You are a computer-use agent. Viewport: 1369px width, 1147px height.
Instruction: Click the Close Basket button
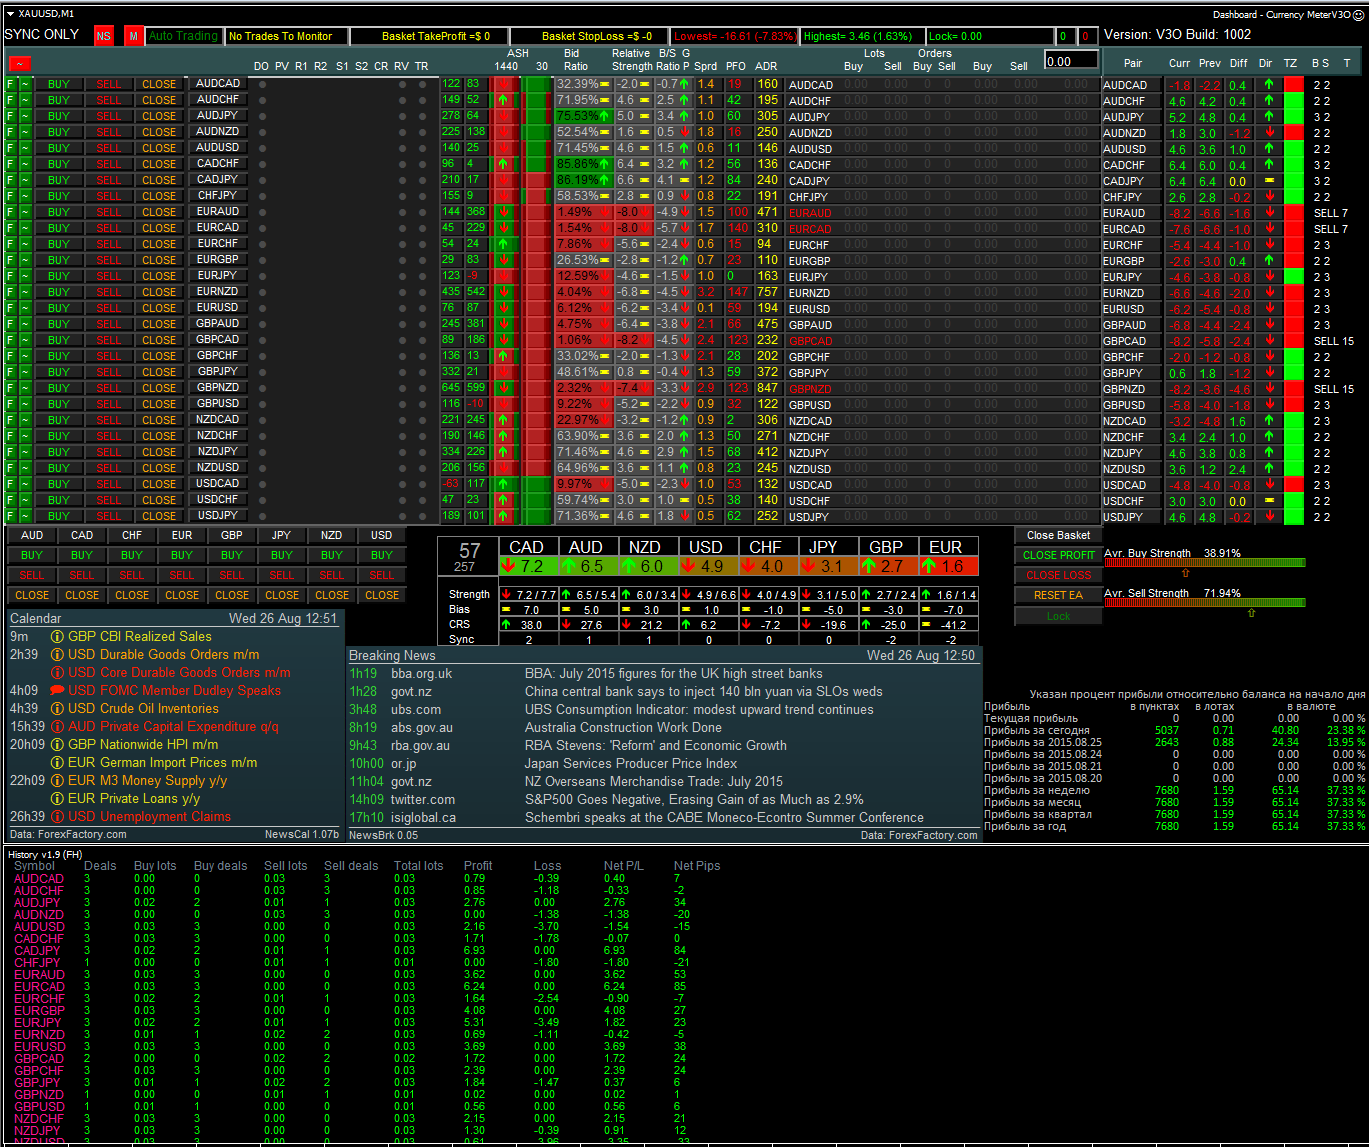pyautogui.click(x=1058, y=535)
